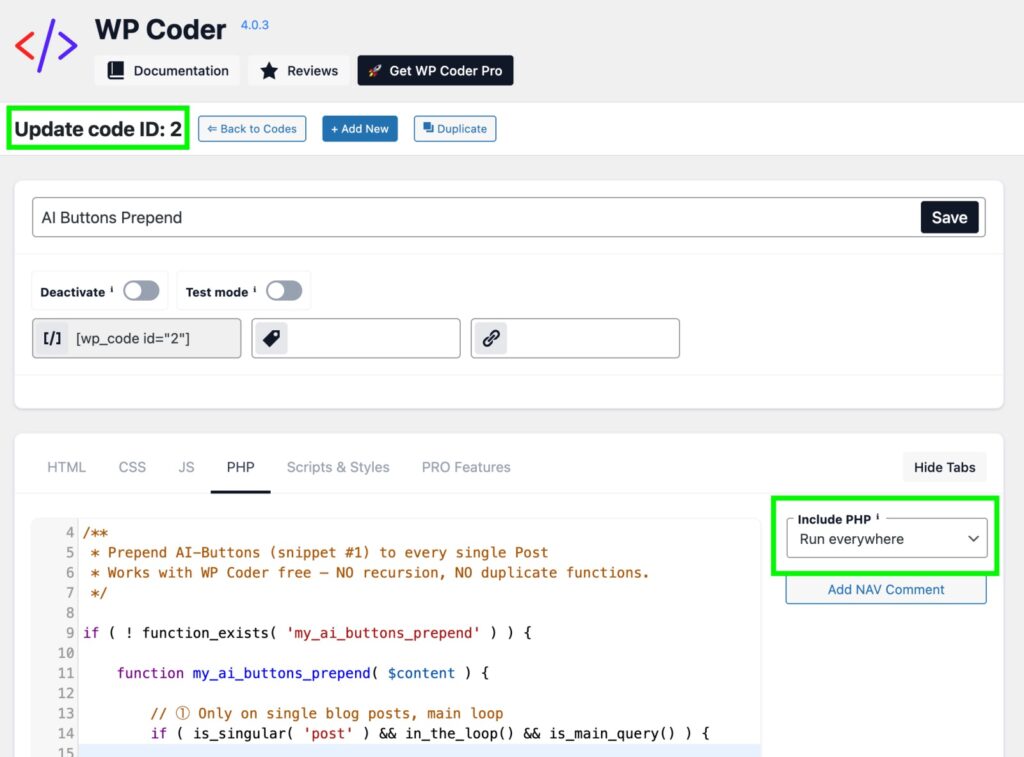The image size is (1024, 757).
Task: Click the Documentation book icon
Action: tap(116, 71)
